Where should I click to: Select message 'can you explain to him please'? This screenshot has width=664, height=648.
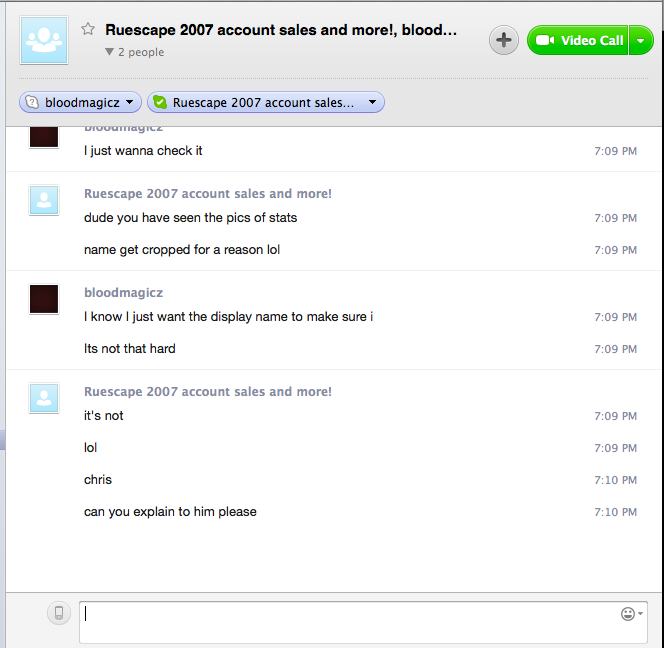pos(170,512)
